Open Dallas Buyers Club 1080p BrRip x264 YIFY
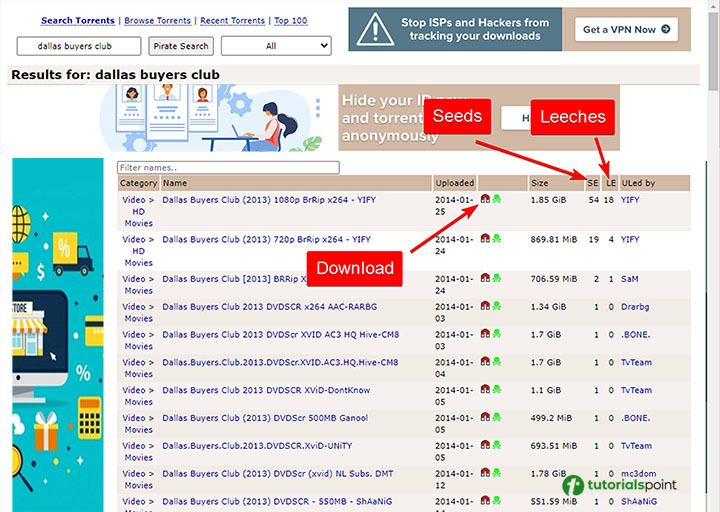The height and width of the screenshot is (512, 720). point(269,200)
